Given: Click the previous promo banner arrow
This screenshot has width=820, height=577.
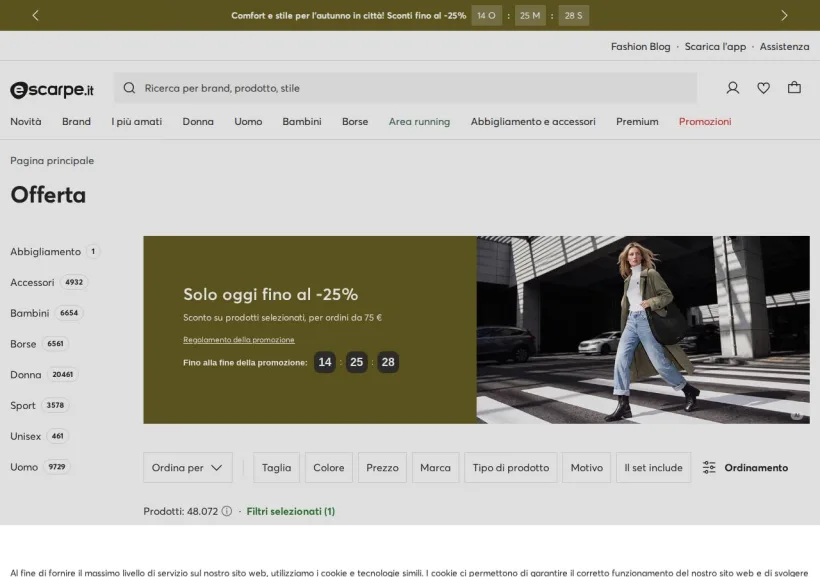Looking at the screenshot, I should pyautogui.click(x=35, y=15).
